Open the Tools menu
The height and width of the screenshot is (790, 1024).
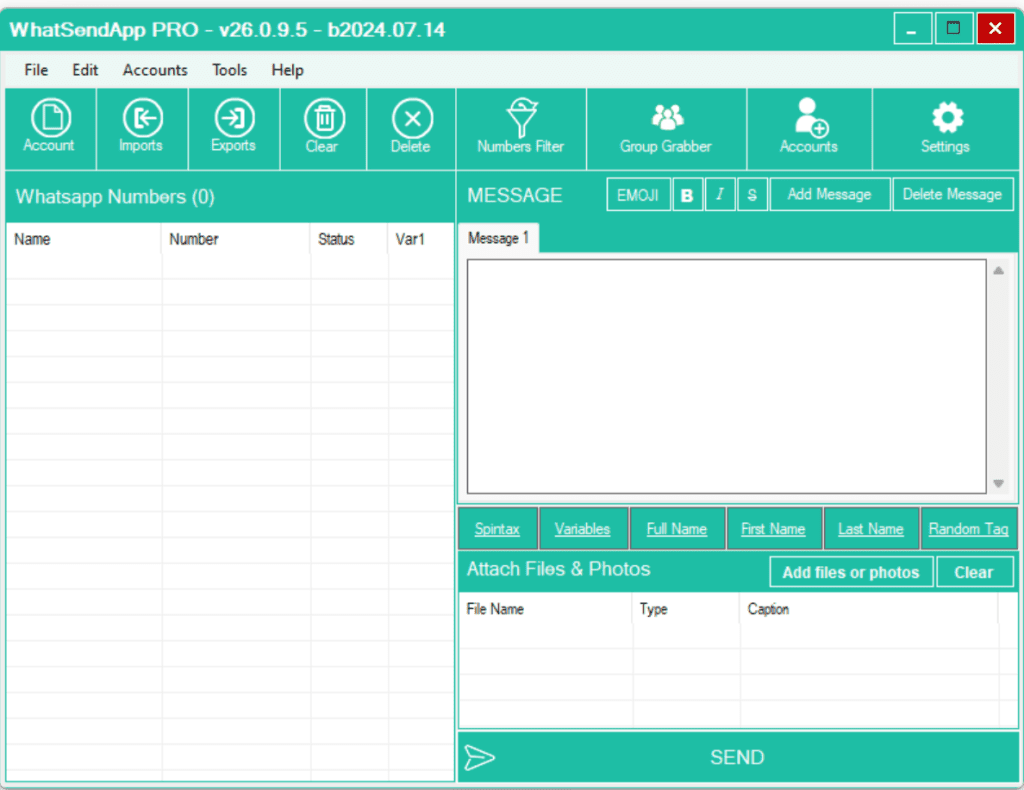[x=230, y=70]
